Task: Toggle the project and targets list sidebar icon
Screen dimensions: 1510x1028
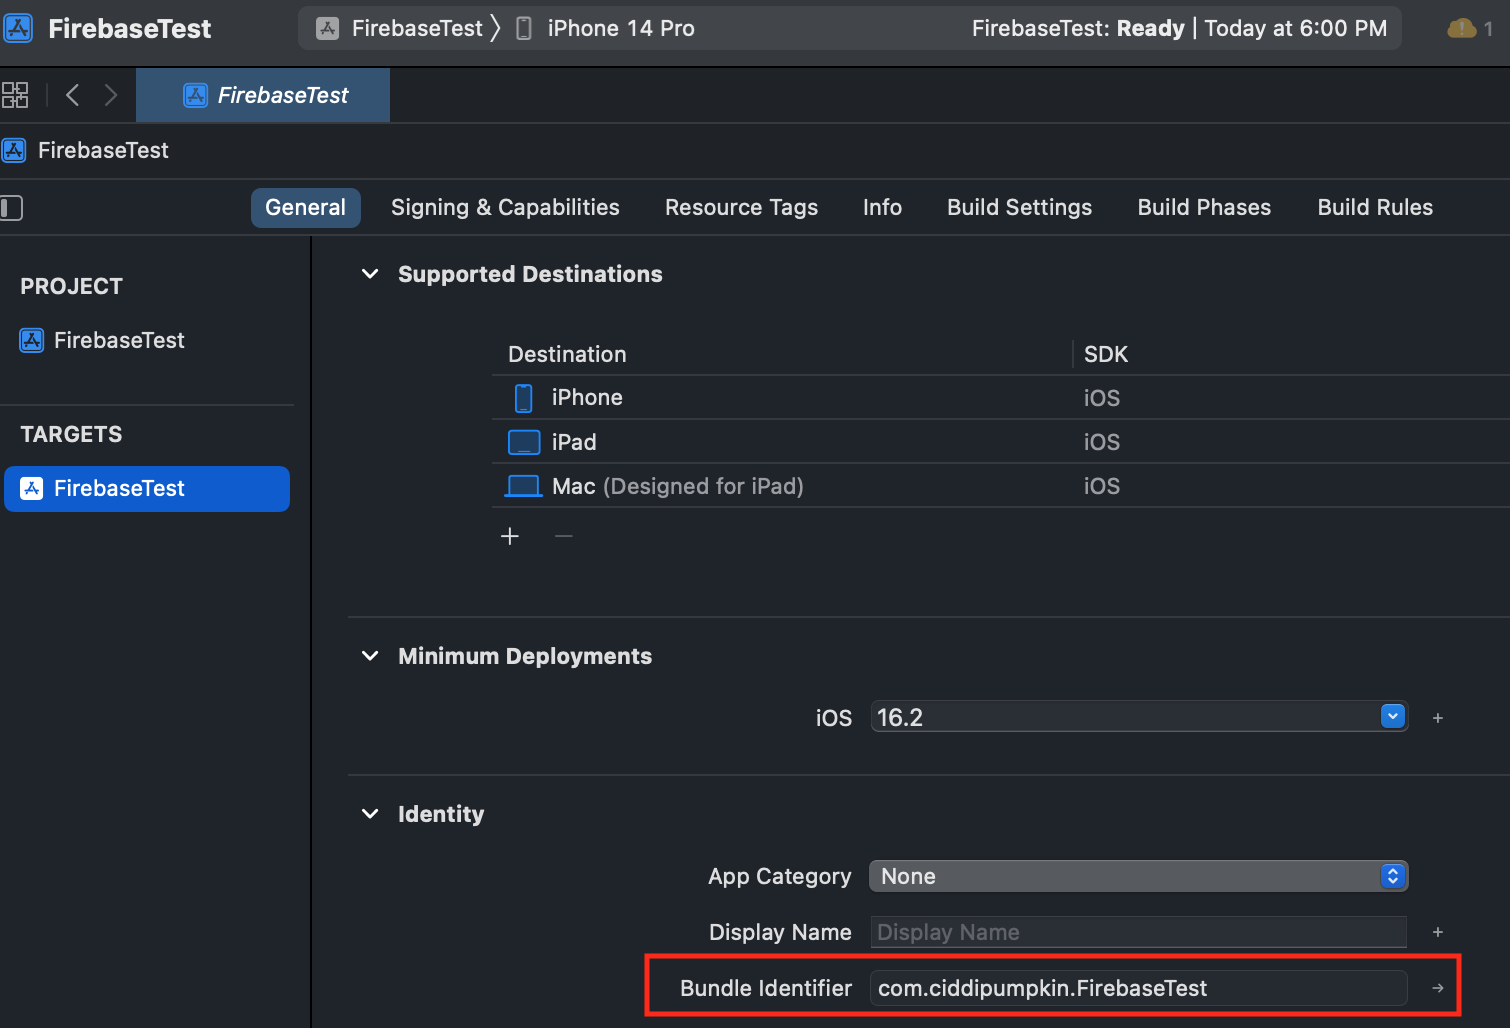Action: [11, 208]
